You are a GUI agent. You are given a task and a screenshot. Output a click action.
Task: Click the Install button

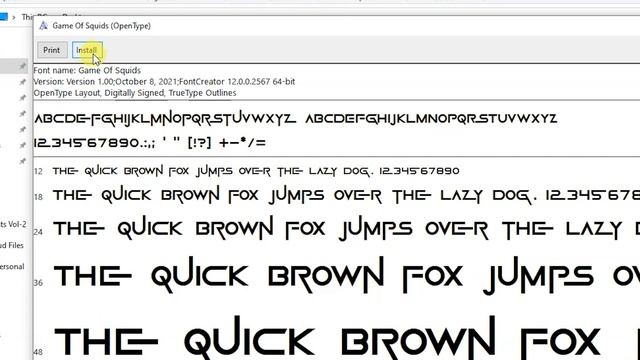(x=87, y=50)
